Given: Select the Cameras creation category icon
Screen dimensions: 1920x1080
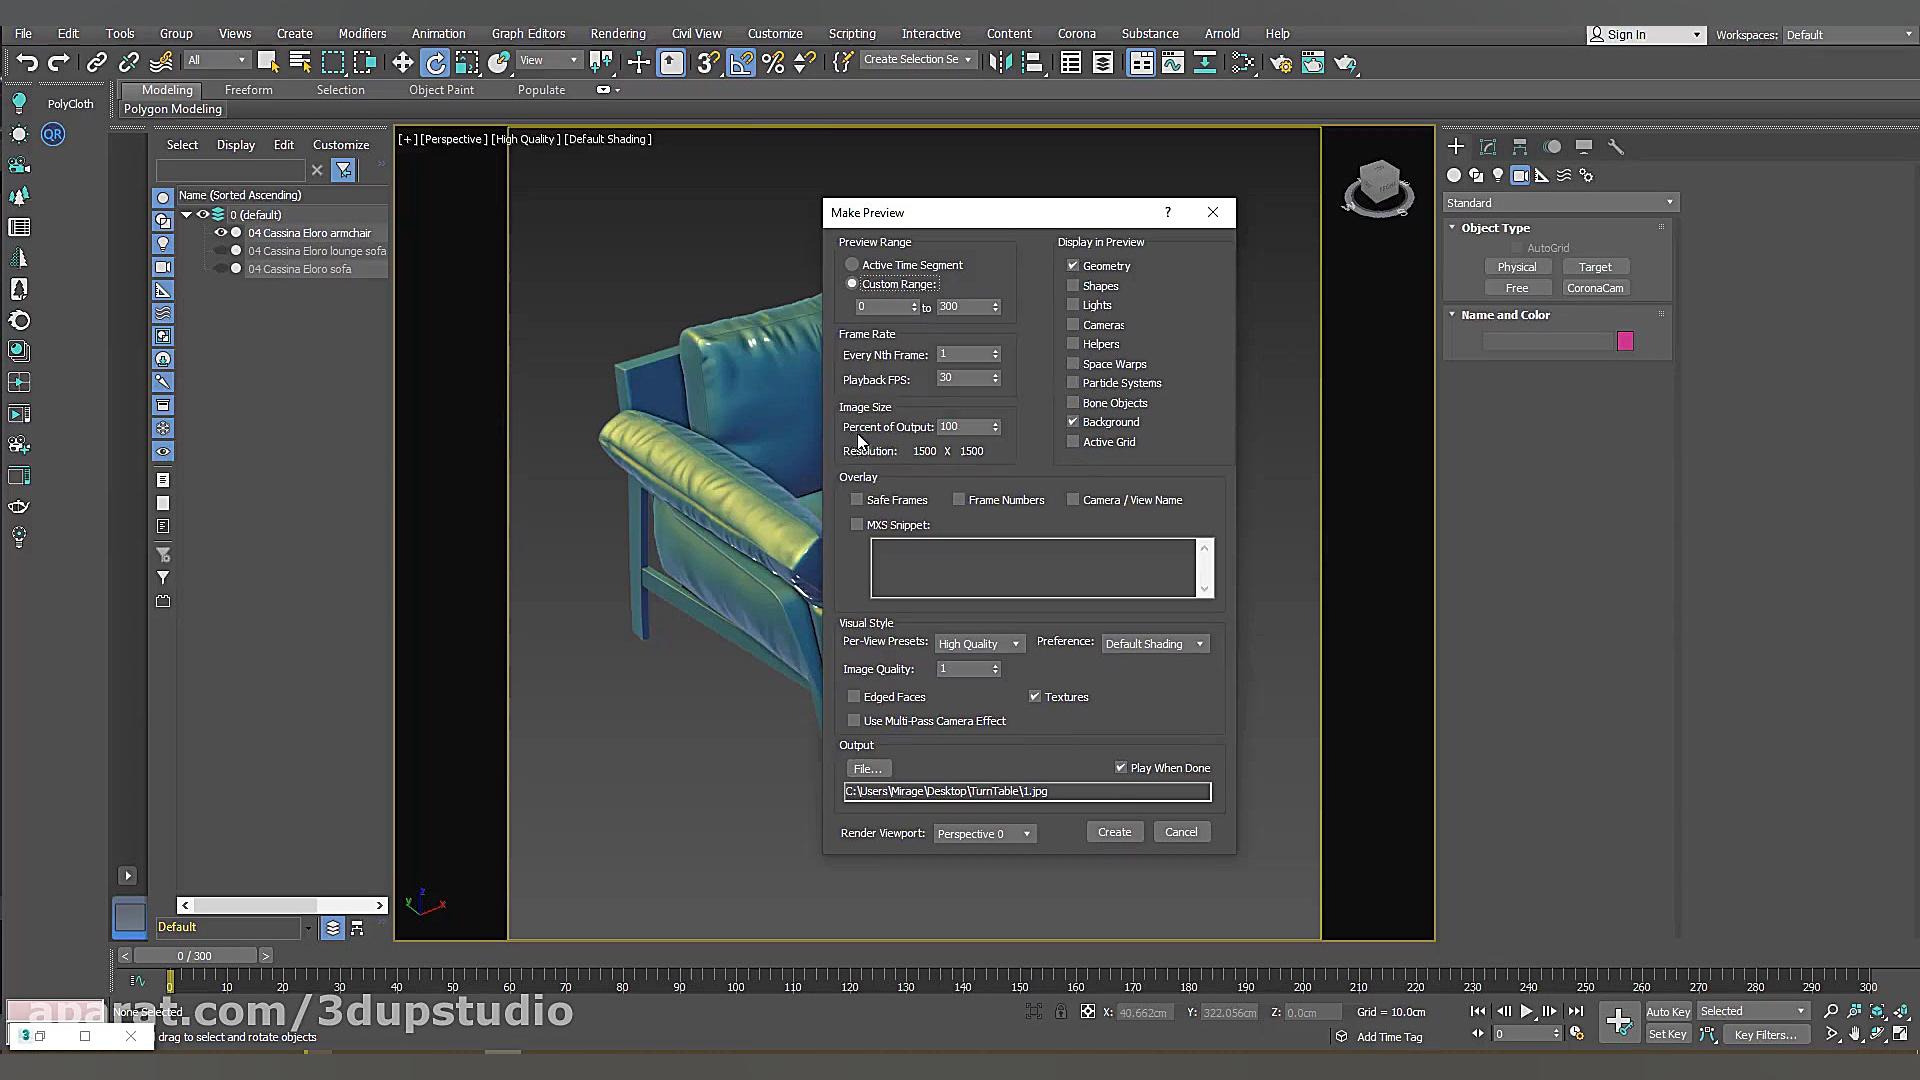Looking at the screenshot, I should coord(1520,175).
